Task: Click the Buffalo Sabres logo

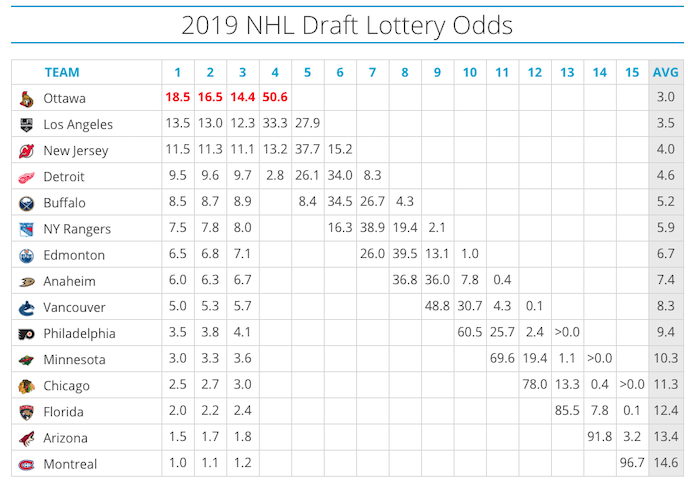Action: pos(26,203)
